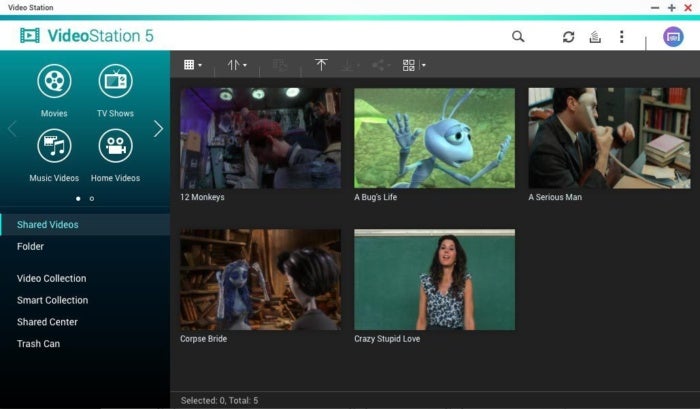Click the search magnifier icon
Screen dimensions: 700x409
tap(518, 36)
